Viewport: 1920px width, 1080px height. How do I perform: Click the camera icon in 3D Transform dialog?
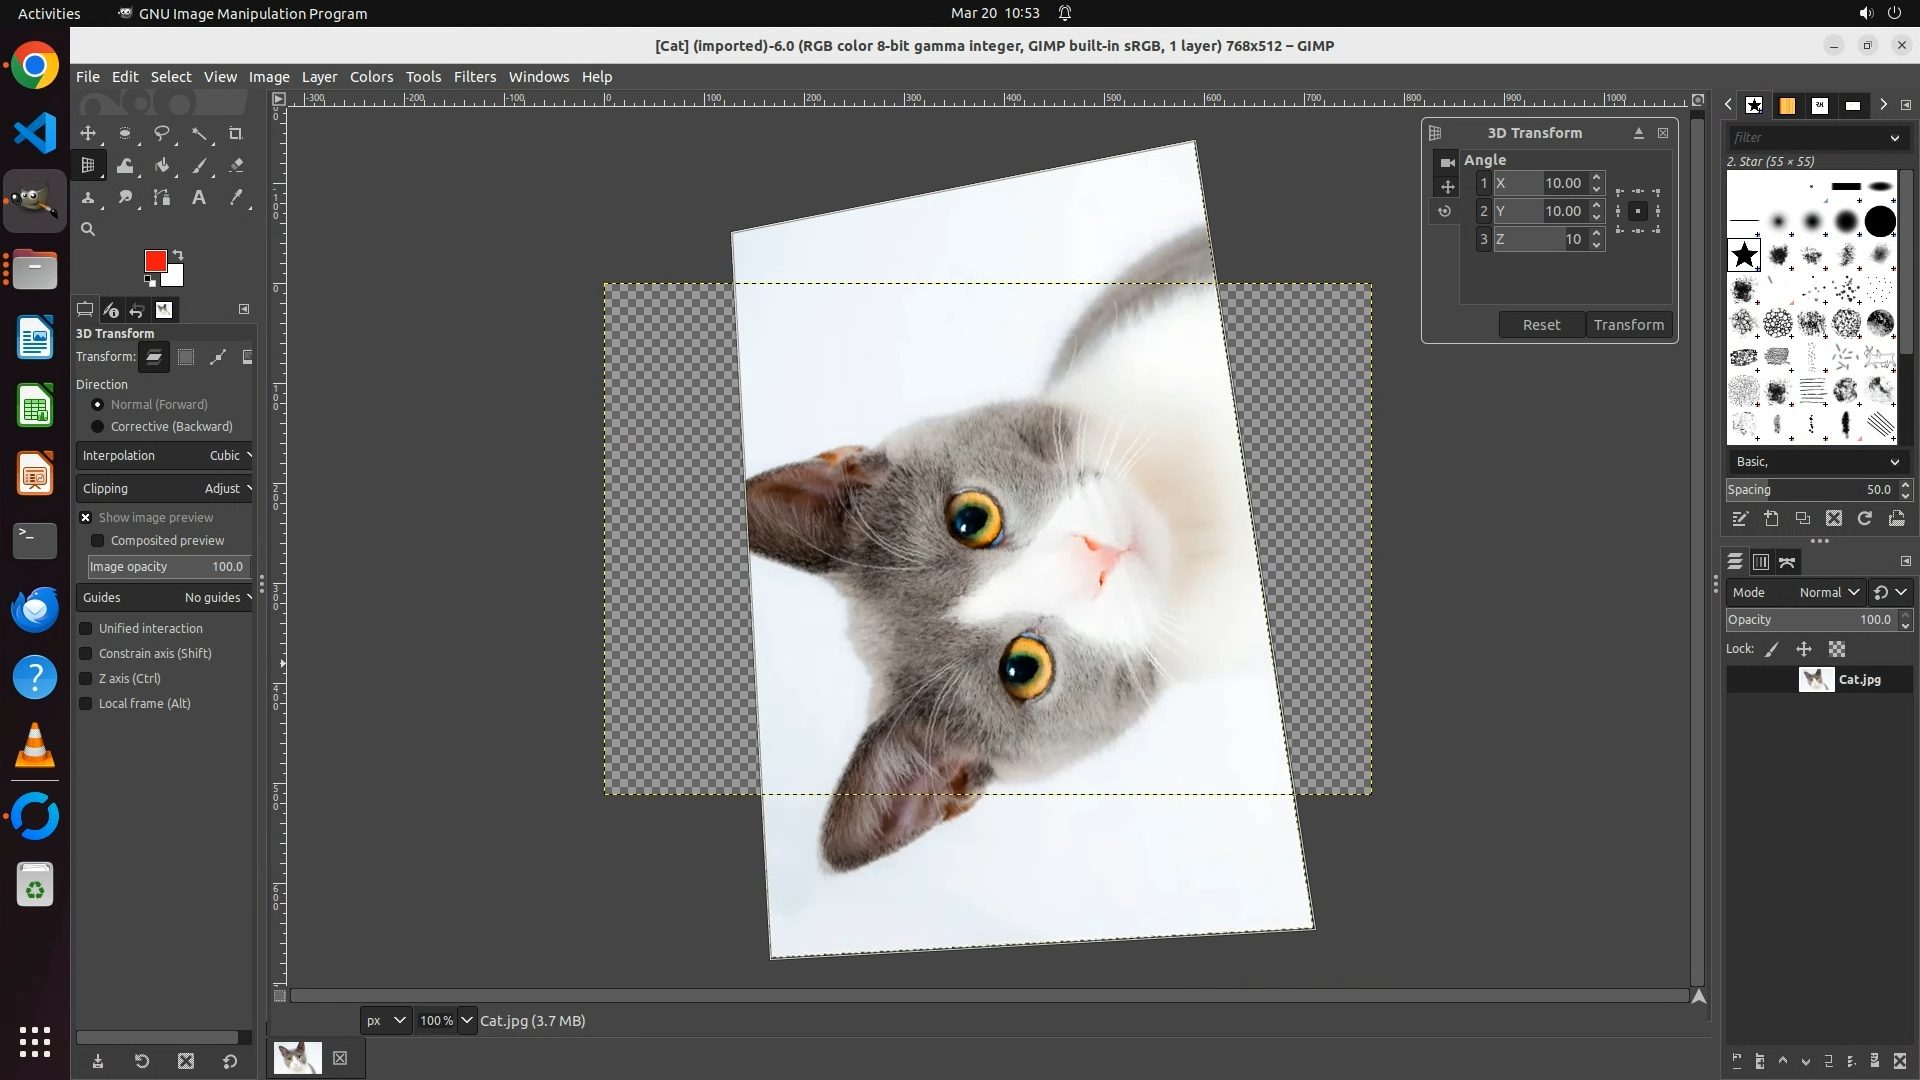tap(1447, 162)
